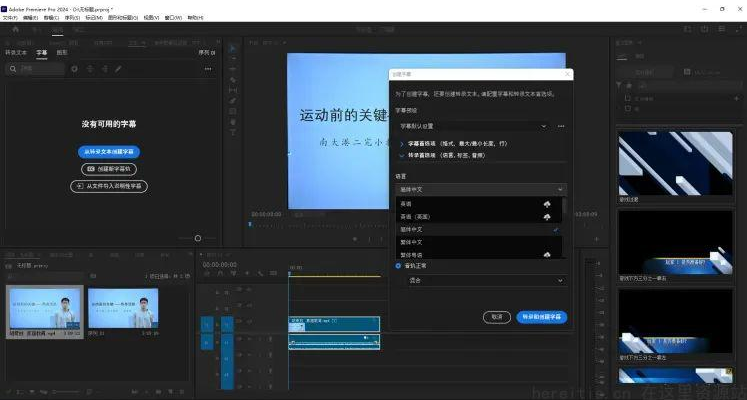Toggle A1 track targeting button
Viewport: 747px width, 400px height.
pos(227,342)
